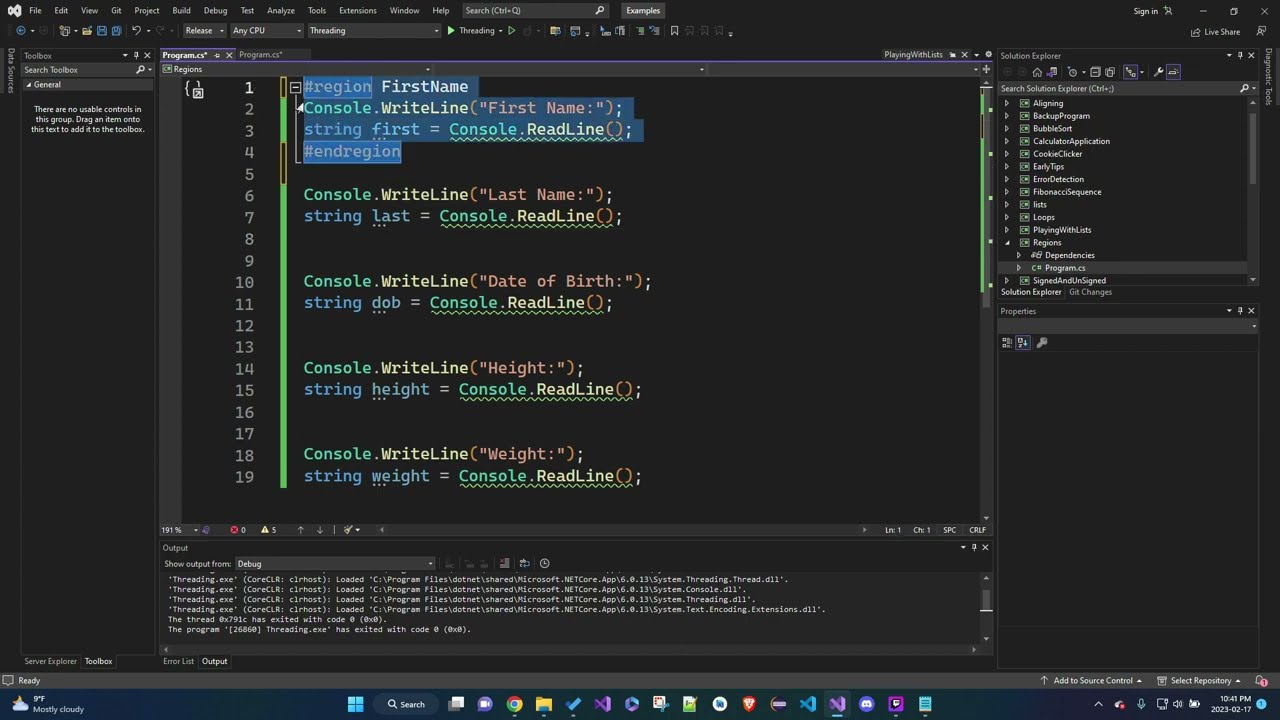Screen dimensions: 1280x720
Task: Open the Debug menu
Action: coord(215,10)
